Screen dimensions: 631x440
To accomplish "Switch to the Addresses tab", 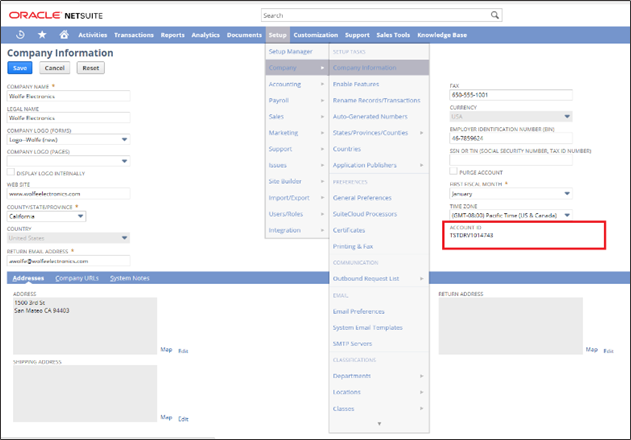I will point(28,278).
